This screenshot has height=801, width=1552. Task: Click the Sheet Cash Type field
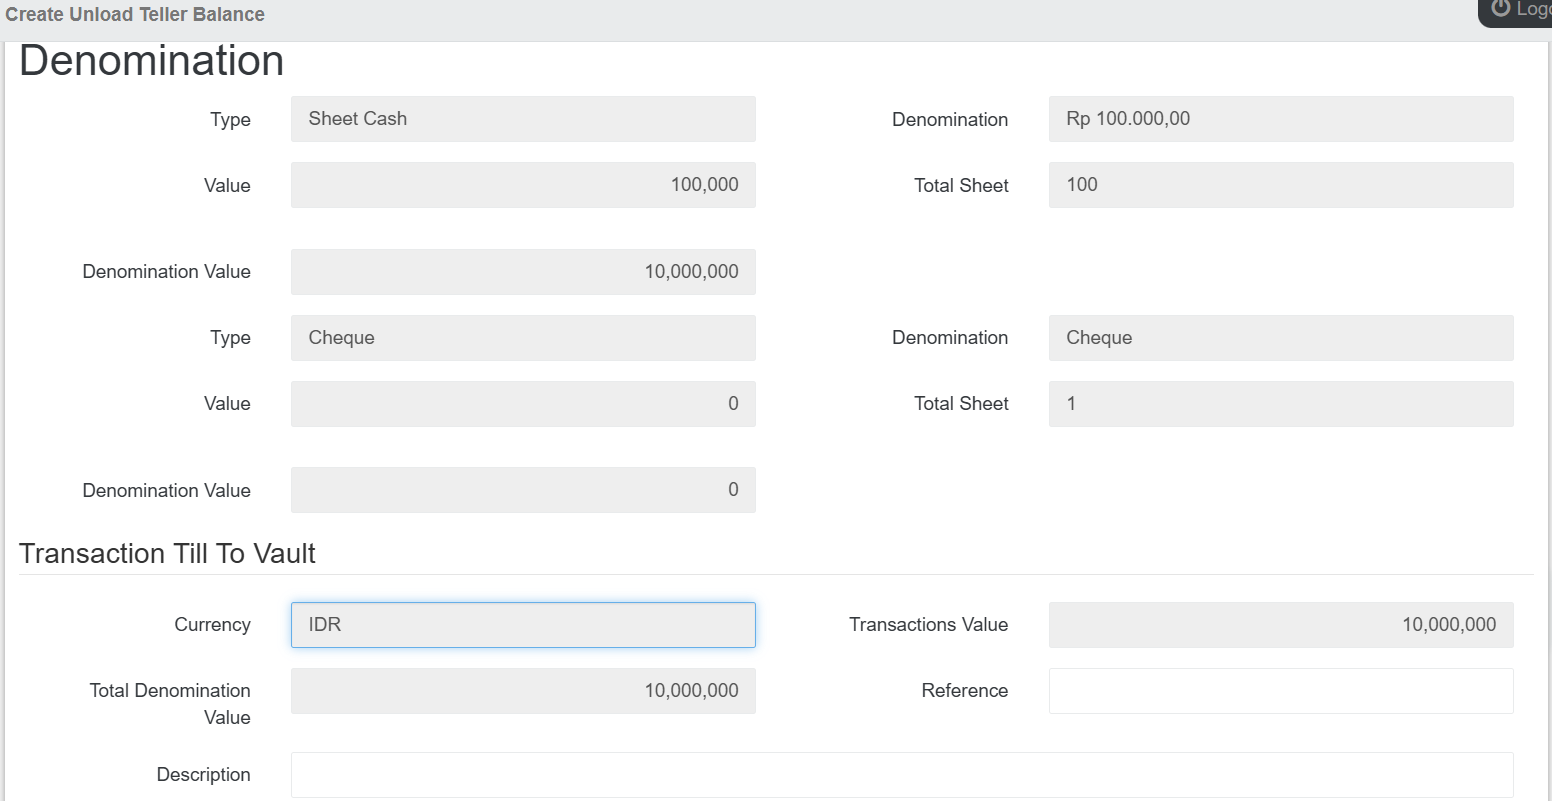coord(523,119)
